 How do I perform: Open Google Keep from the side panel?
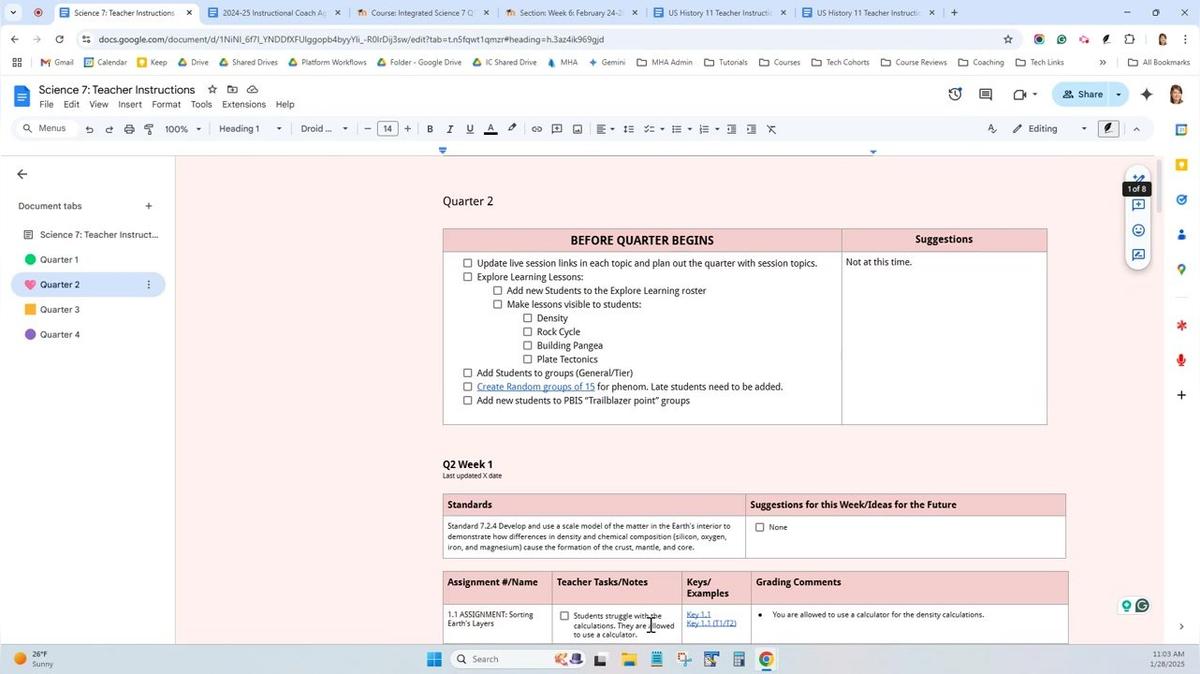coord(1181,162)
